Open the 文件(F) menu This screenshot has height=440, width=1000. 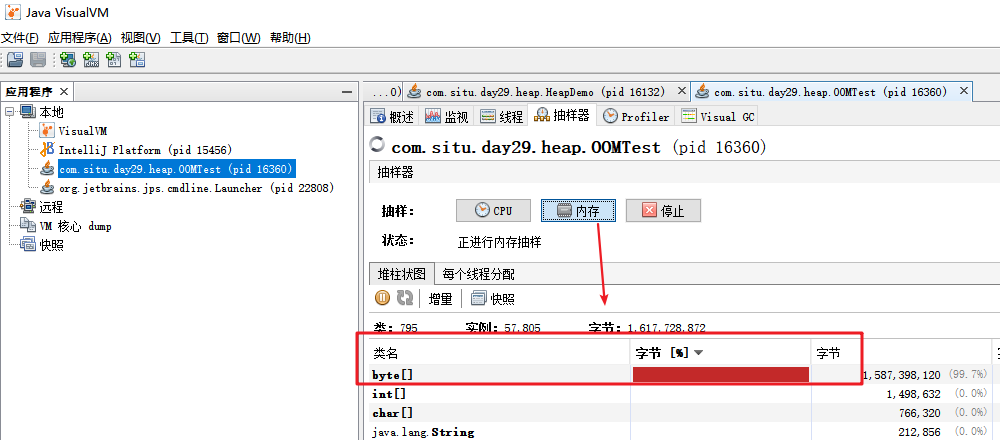click(20, 38)
